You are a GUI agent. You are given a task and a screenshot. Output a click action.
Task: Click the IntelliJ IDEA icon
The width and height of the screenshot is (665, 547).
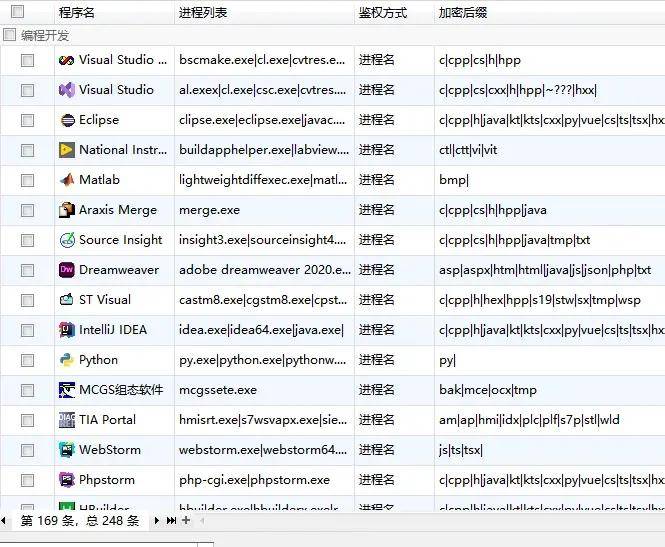pos(67,330)
